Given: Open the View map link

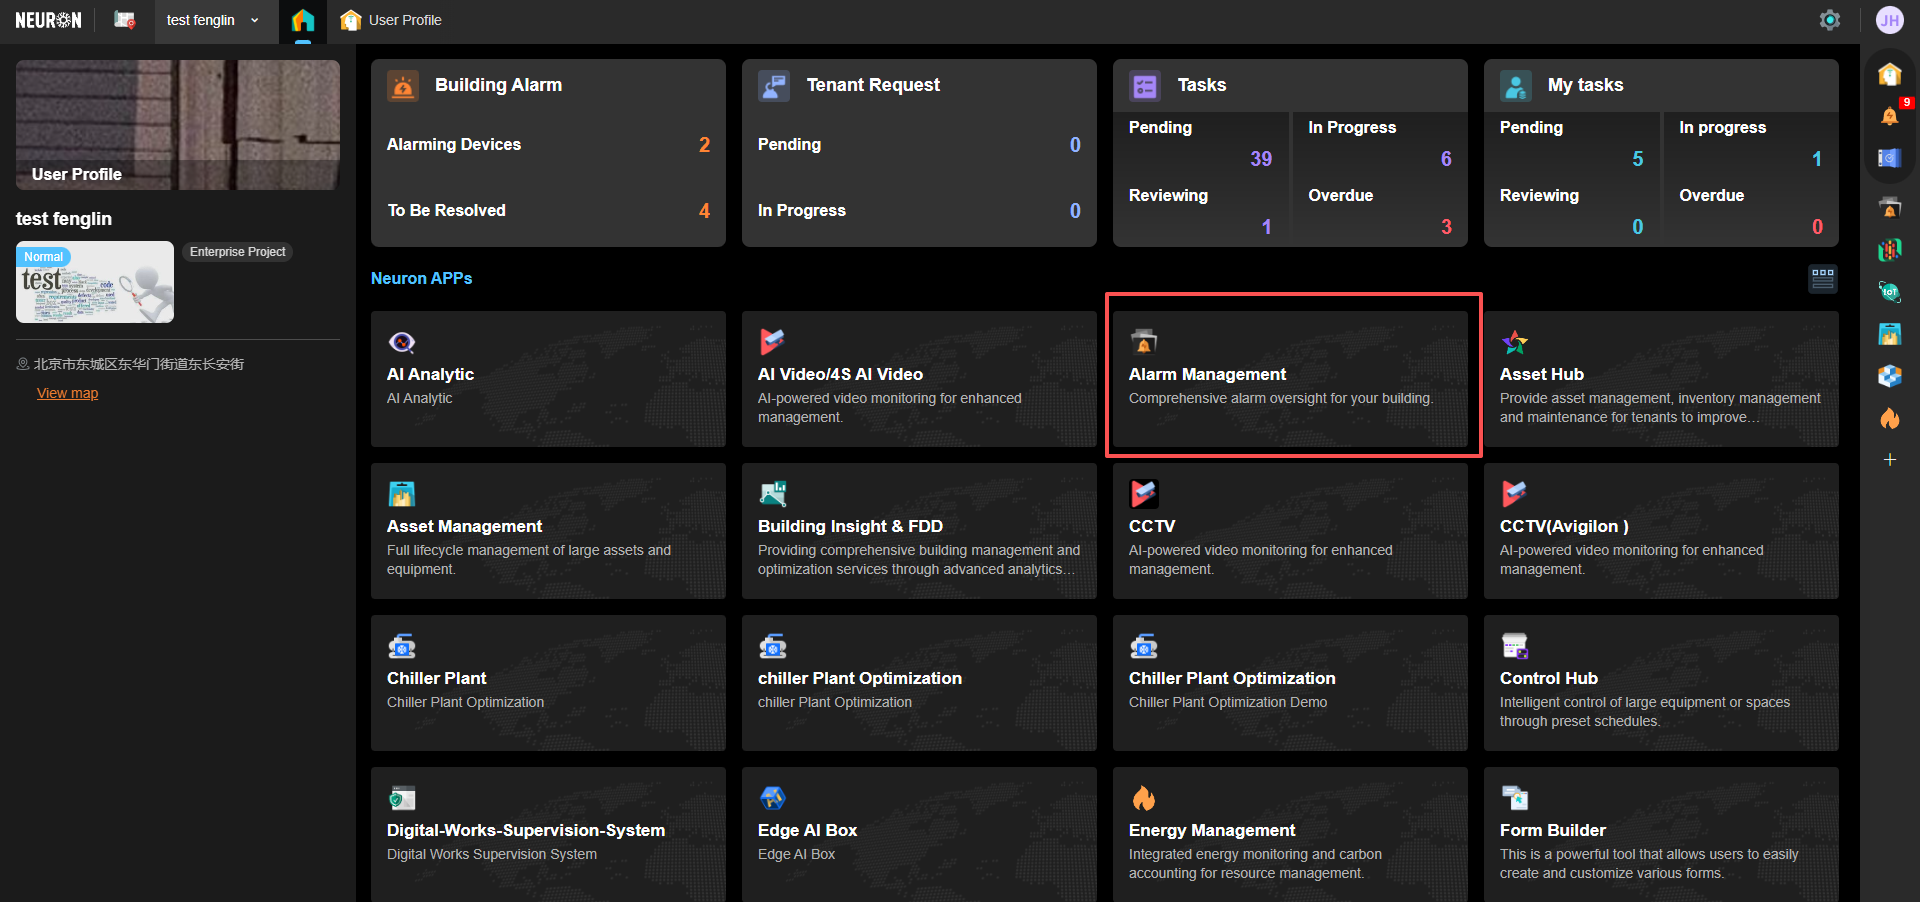Looking at the screenshot, I should 67,393.
